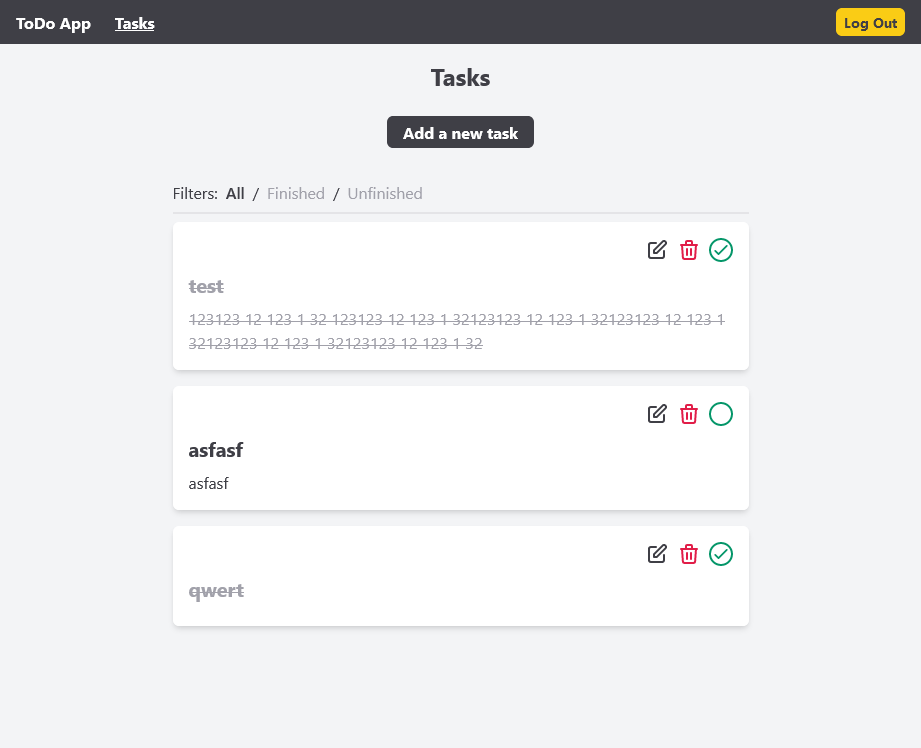Image resolution: width=921 pixels, height=748 pixels.
Task: Delete the 'qwert' task via trash icon
Action: point(689,554)
